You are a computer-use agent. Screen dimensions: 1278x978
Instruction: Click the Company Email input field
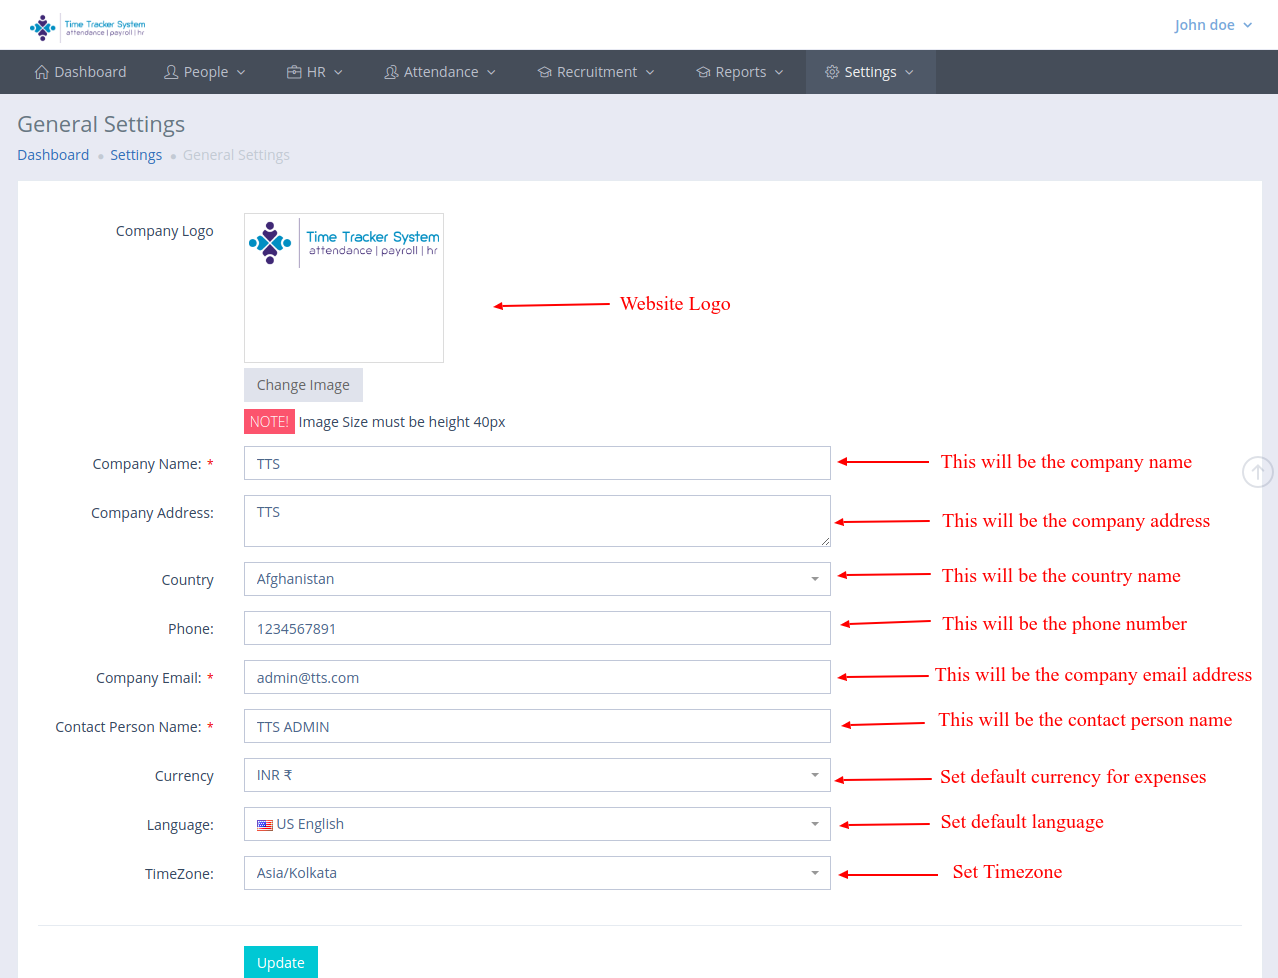537,677
